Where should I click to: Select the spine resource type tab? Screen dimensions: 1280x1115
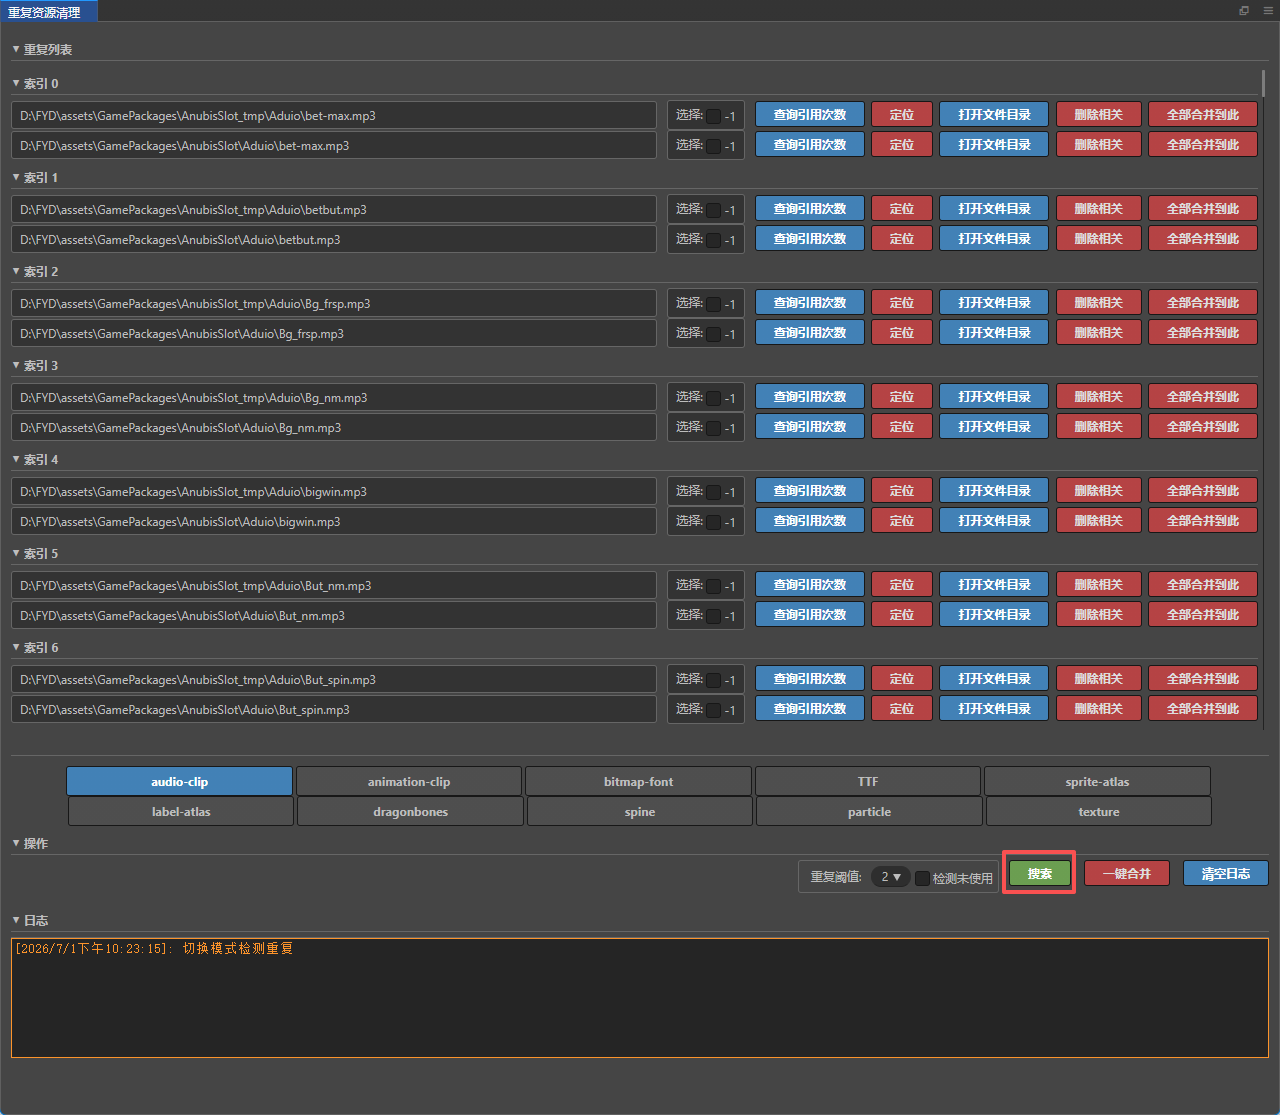pos(640,811)
